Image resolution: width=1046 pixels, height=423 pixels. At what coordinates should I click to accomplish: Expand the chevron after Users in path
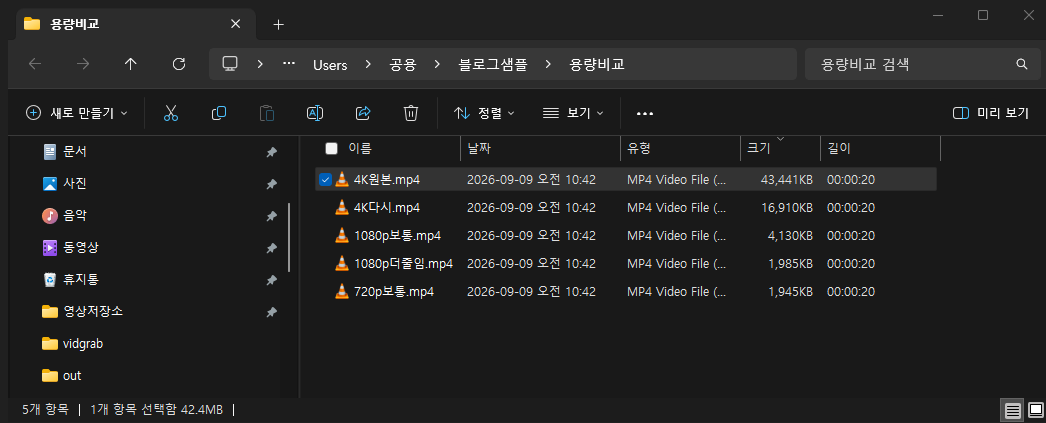368,65
